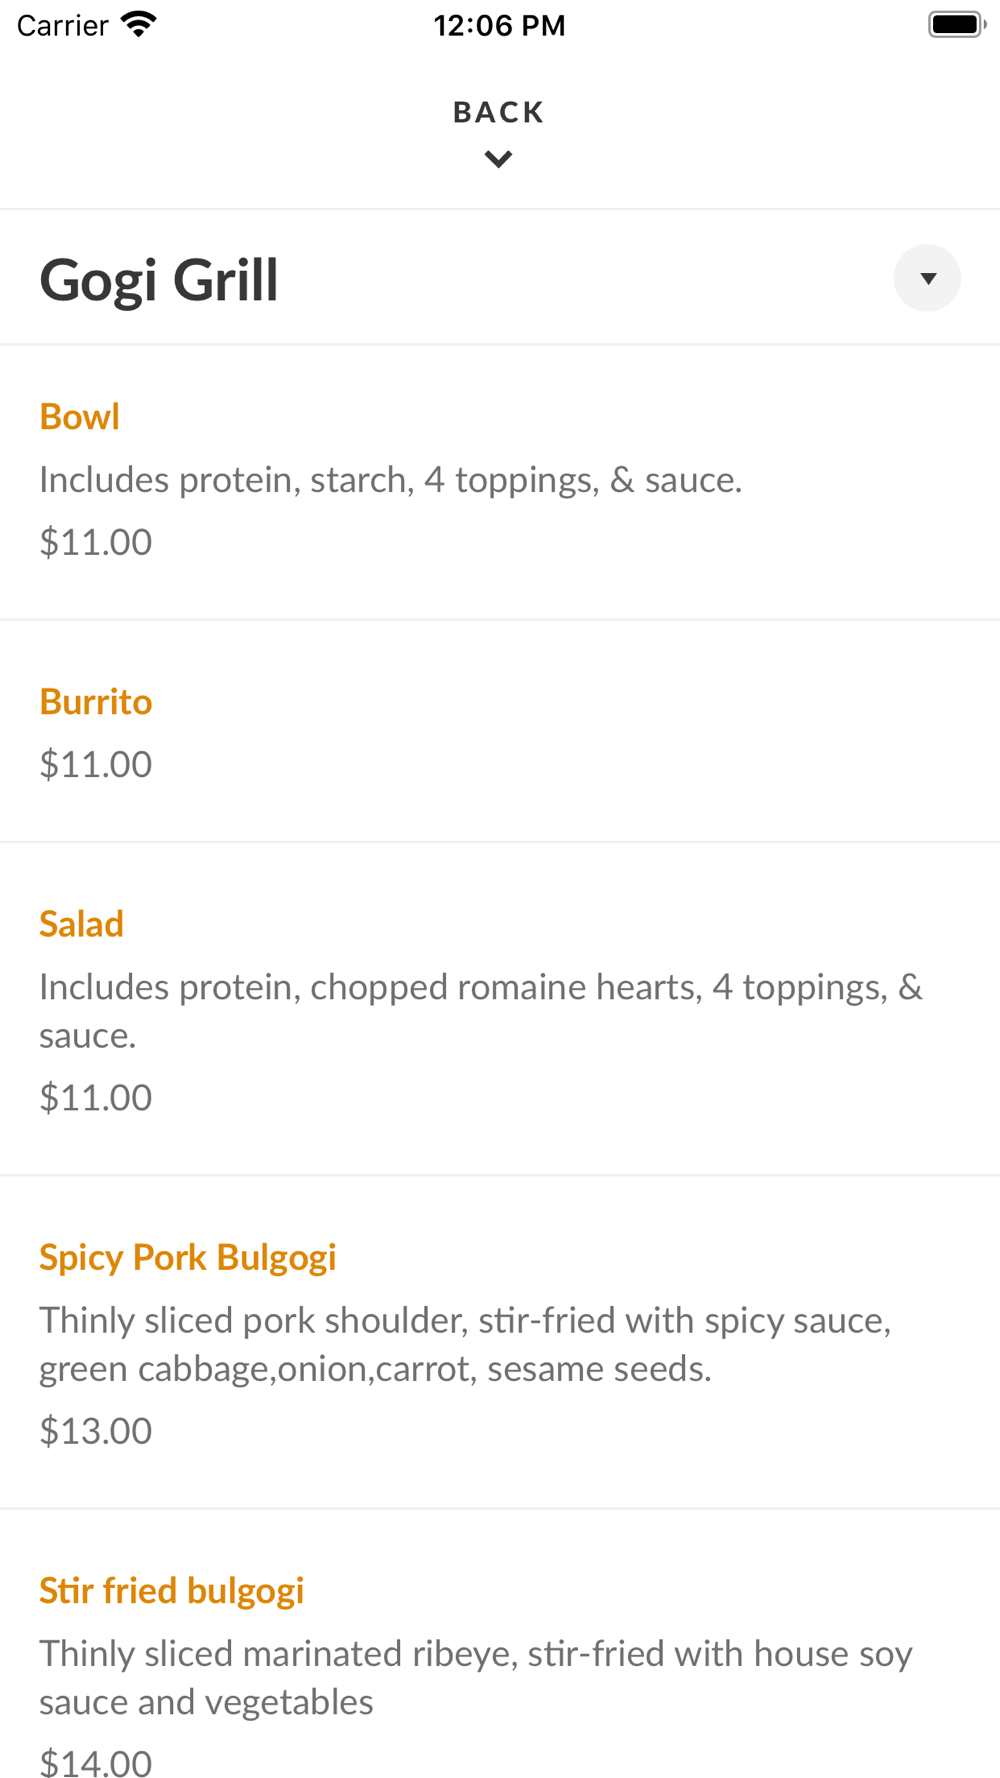This screenshot has height=1778, width=1000.
Task: Tap the Salad $11.00 price
Action: 96,1097
